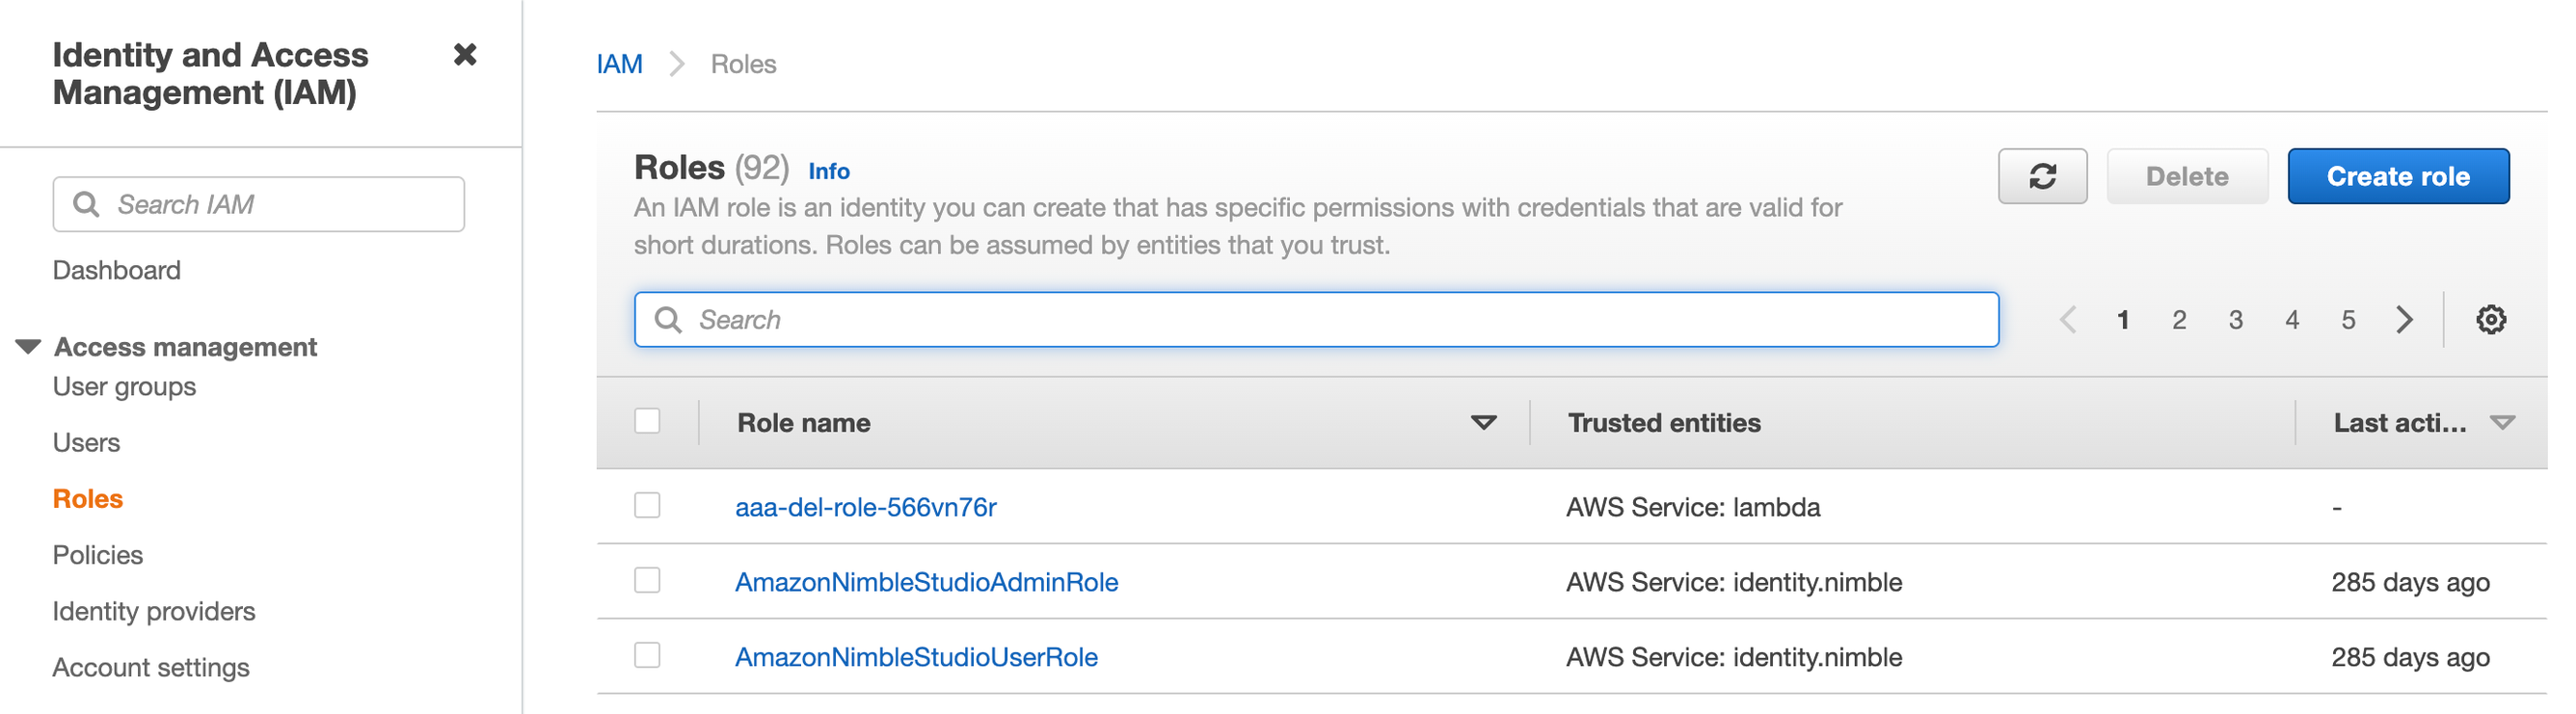Click the breadcrumb chevron separator
The height and width of the screenshot is (714, 2576).
[677, 65]
